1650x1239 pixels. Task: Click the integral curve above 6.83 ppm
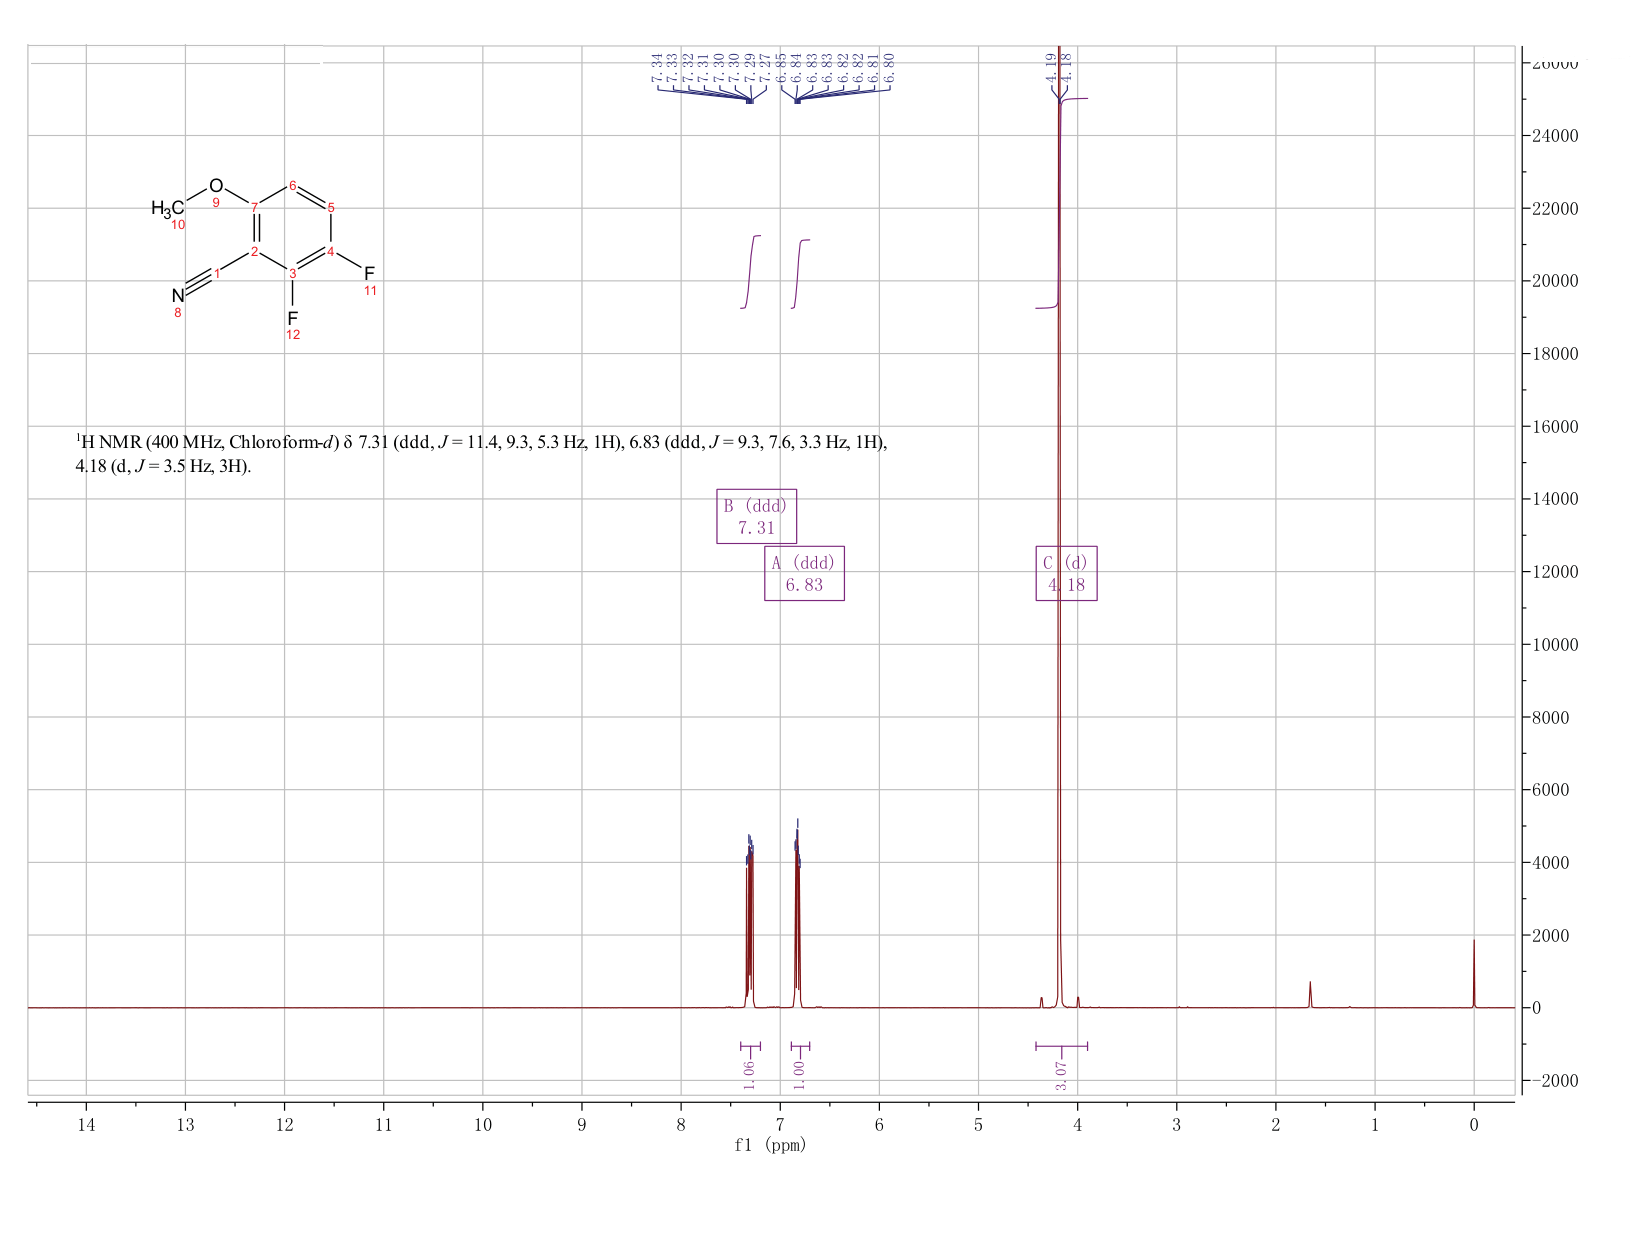800,273
